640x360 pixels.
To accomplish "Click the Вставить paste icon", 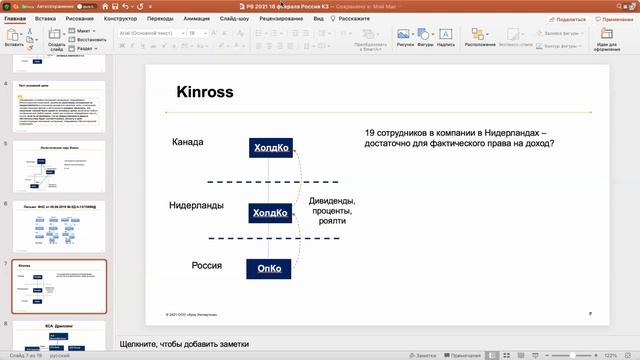I will [x=13, y=35].
